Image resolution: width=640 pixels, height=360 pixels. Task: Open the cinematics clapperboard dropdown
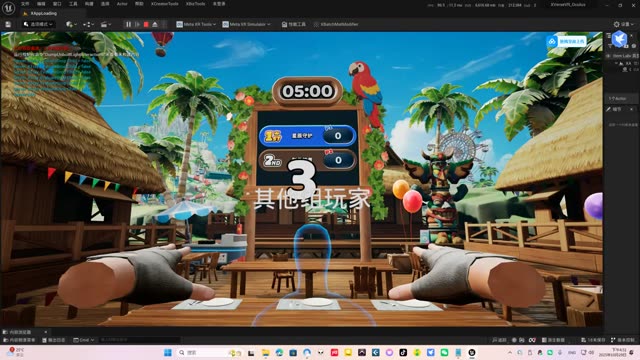pos(106,24)
